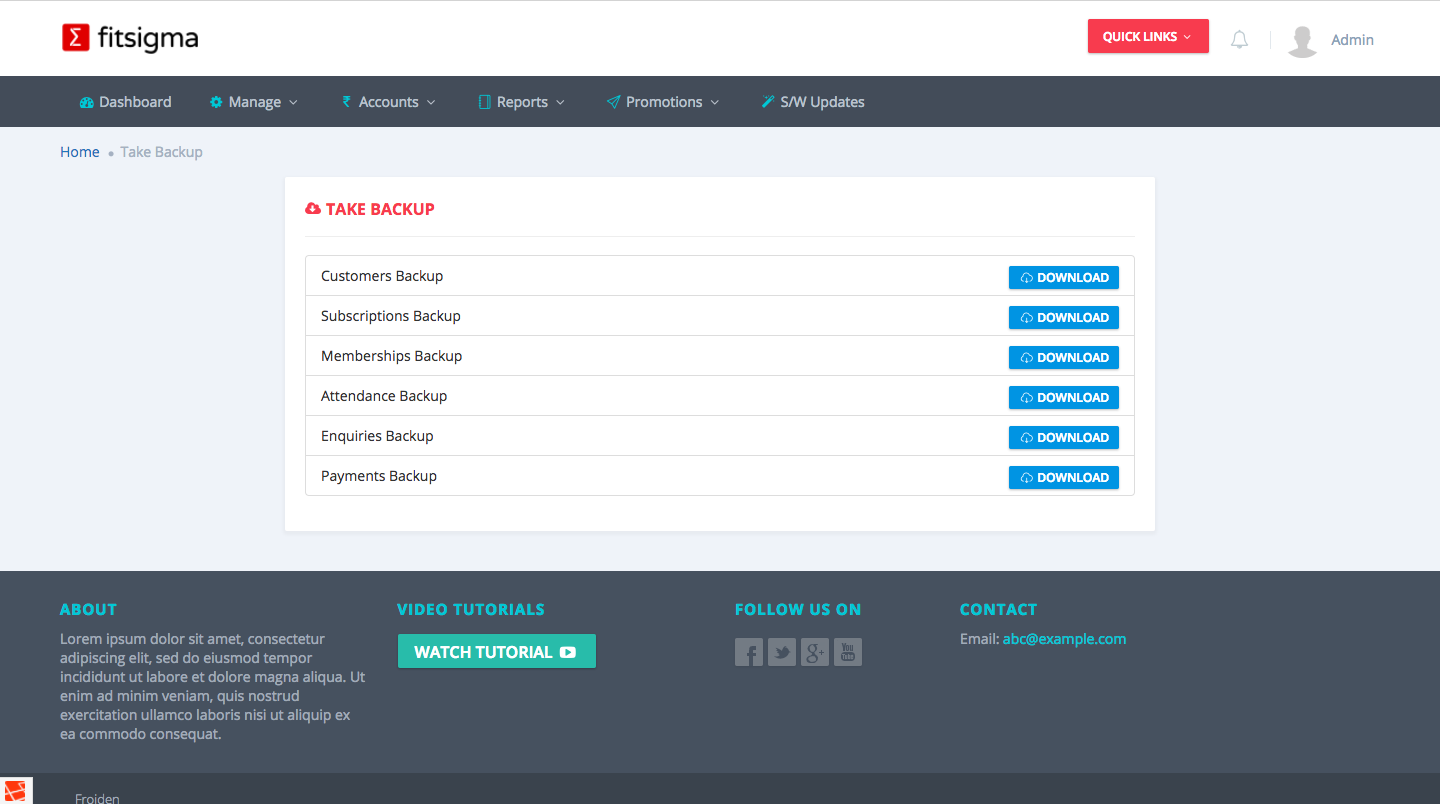Click the fitsigma logo
This screenshot has width=1440, height=804.
click(x=130, y=38)
